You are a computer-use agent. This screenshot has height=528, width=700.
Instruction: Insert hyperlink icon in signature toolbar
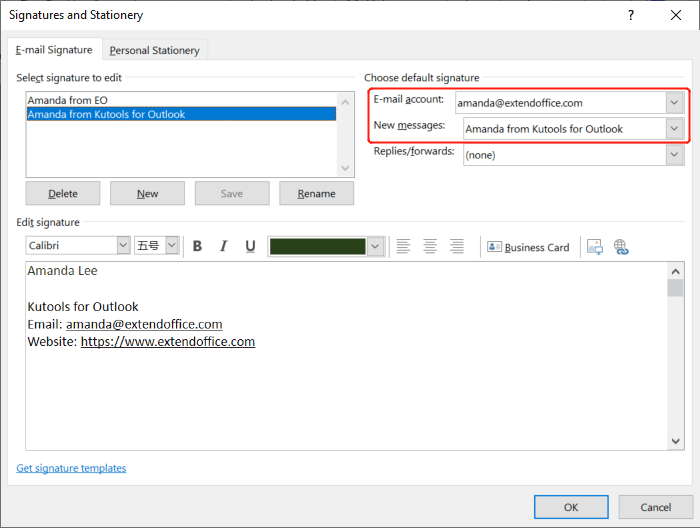coord(621,247)
